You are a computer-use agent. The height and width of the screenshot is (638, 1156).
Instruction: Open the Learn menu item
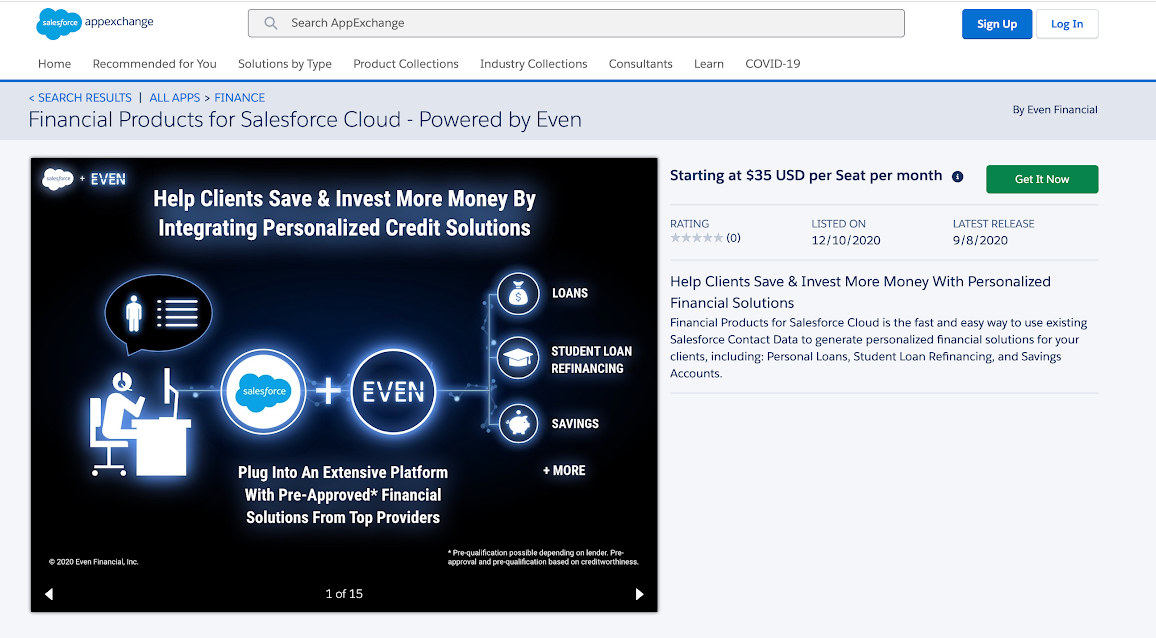click(x=708, y=63)
